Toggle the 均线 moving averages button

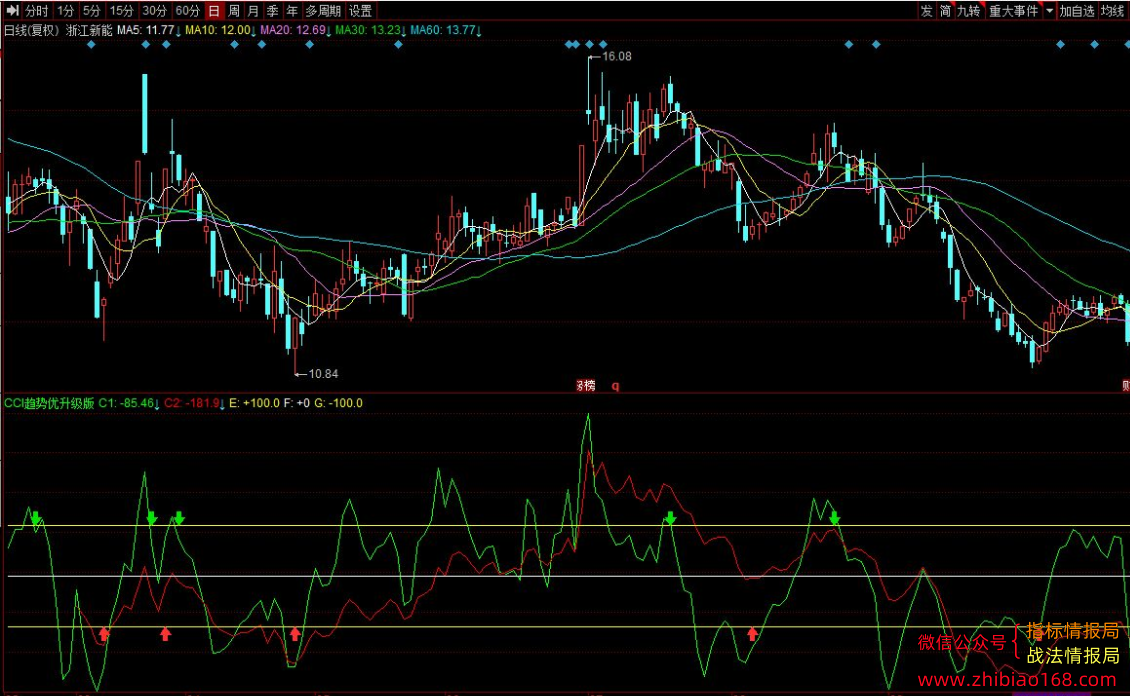tap(1113, 10)
